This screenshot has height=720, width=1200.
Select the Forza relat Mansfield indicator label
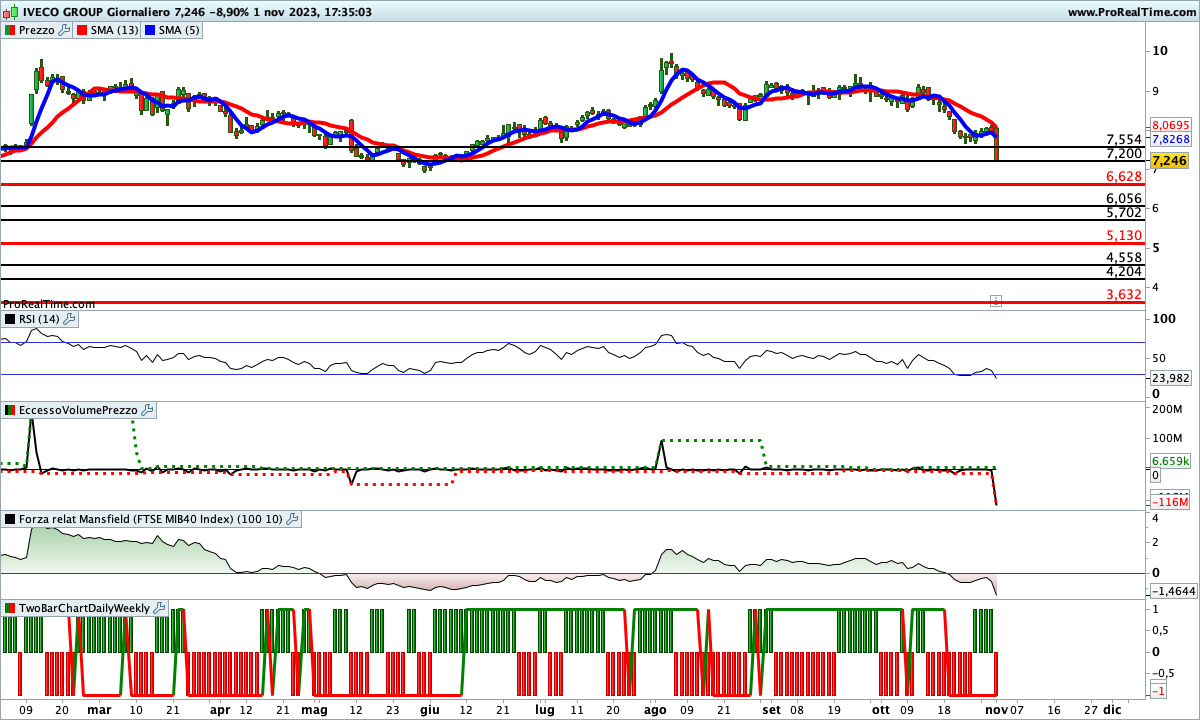click(x=151, y=519)
